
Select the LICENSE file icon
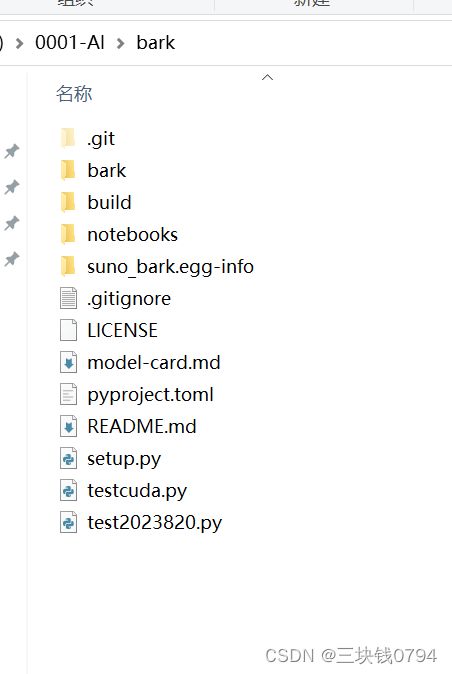pyautogui.click(x=68, y=330)
